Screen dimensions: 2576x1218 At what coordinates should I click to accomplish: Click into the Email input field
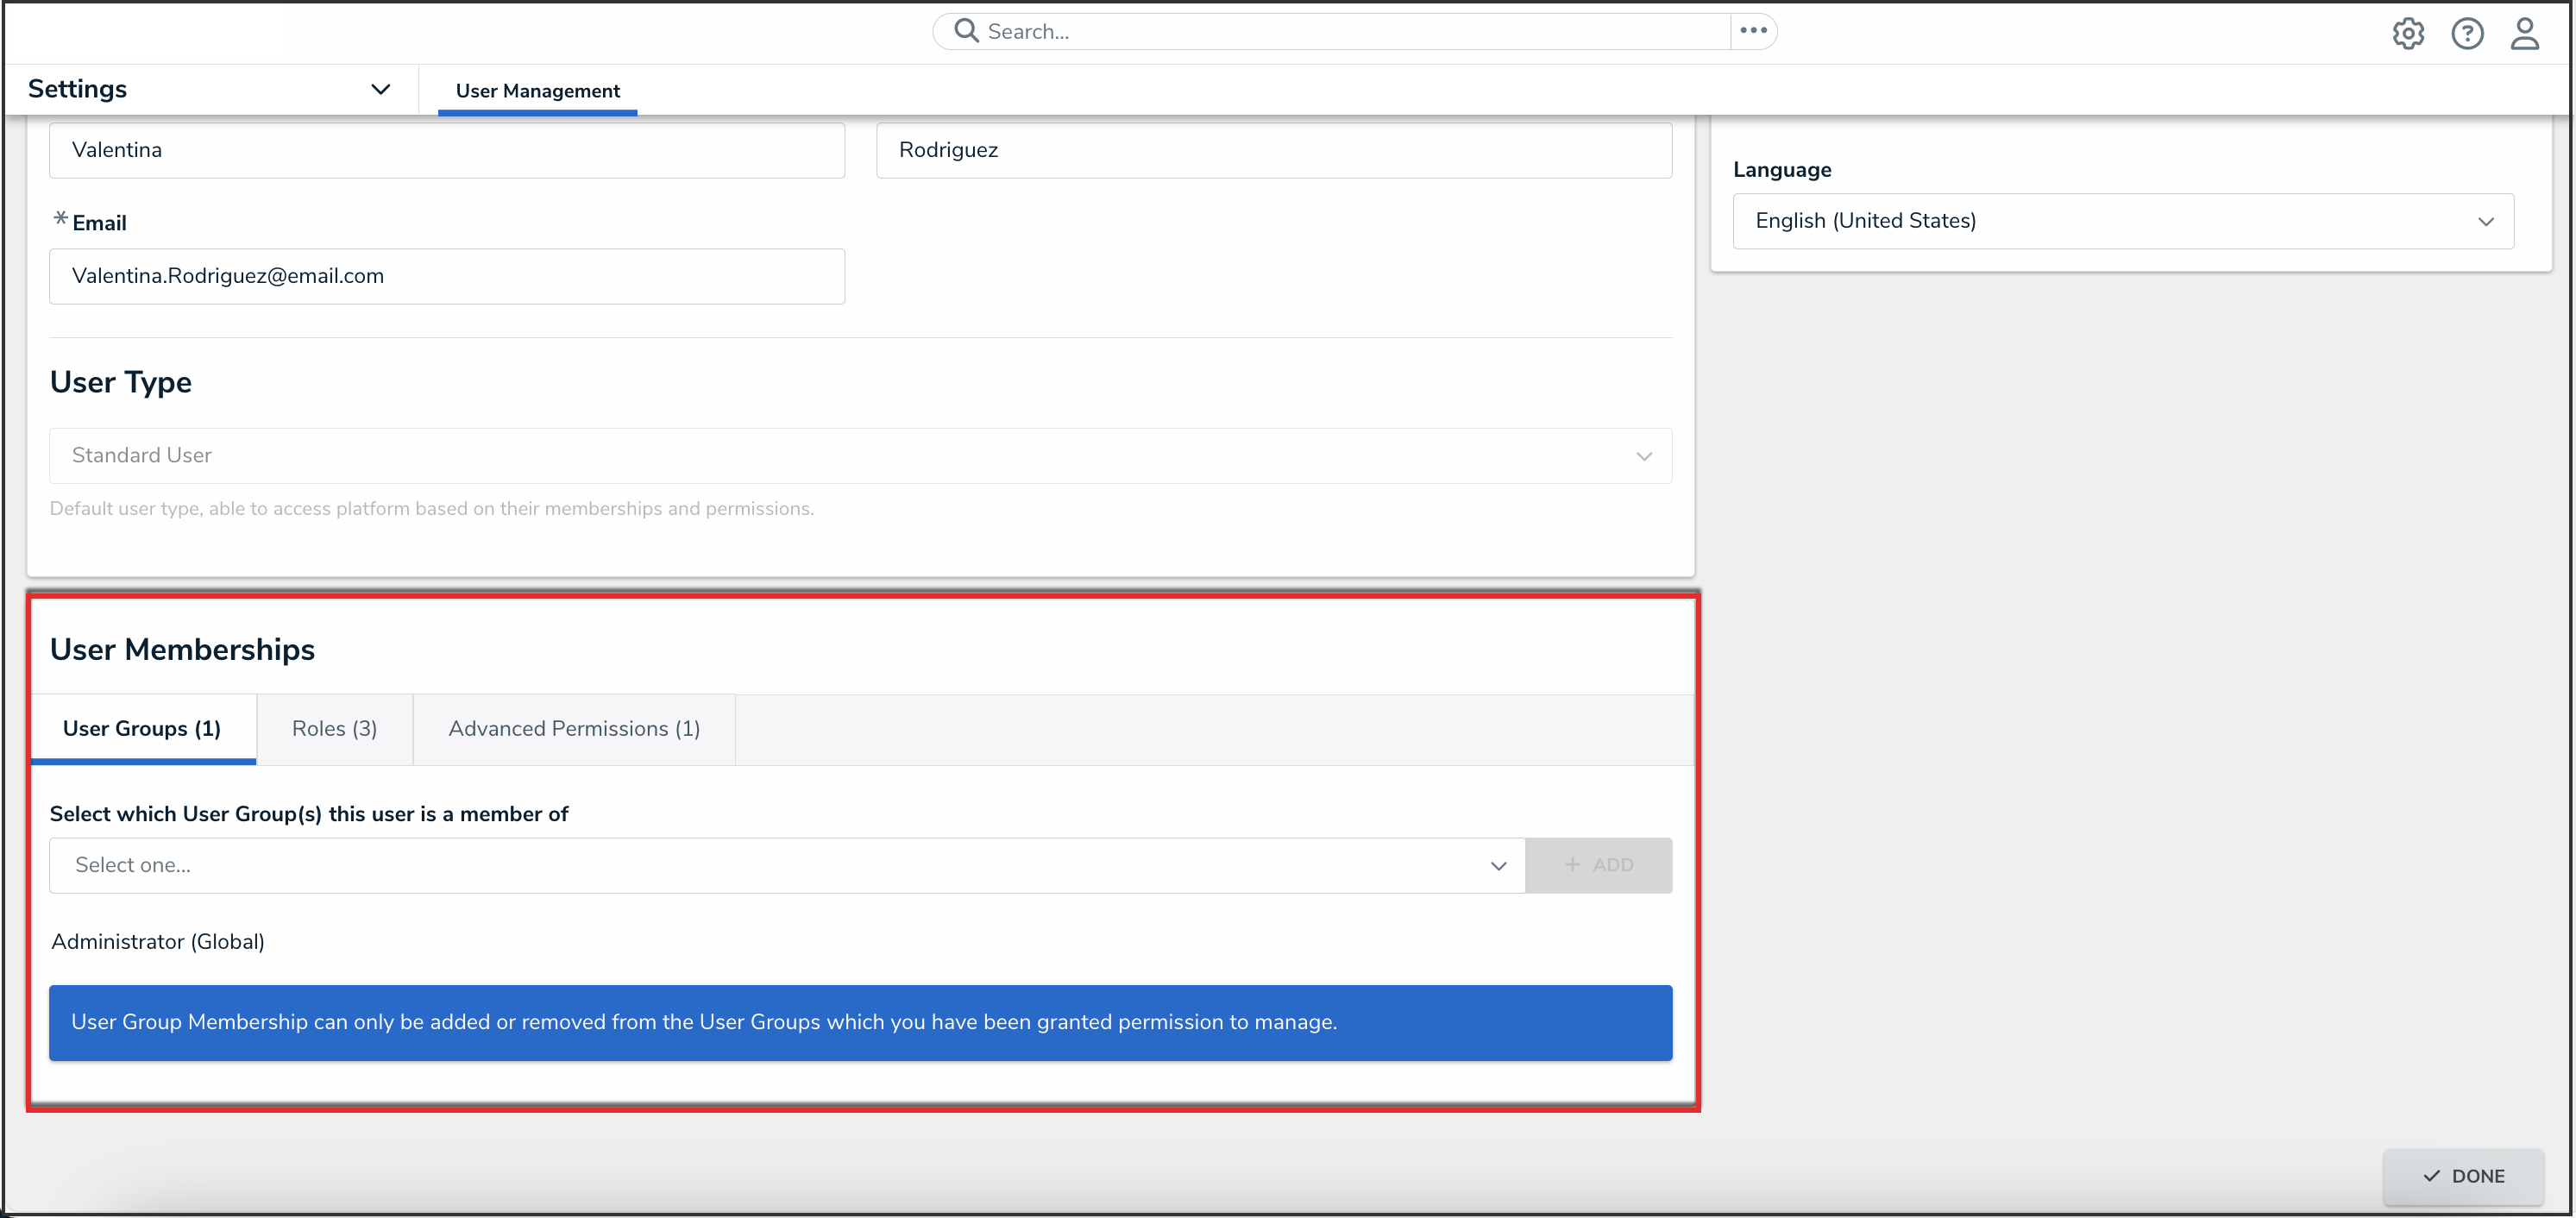tap(446, 277)
